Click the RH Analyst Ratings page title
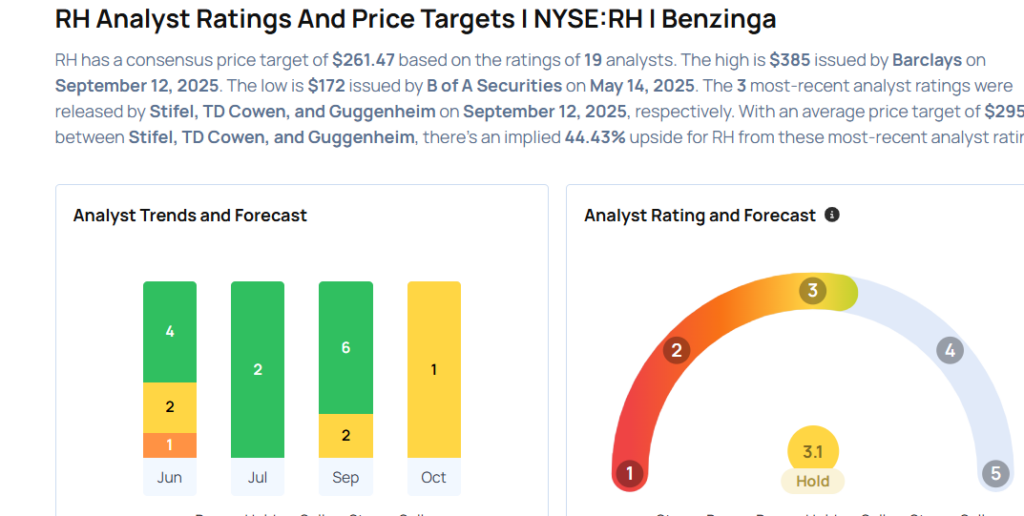This screenshot has height=516, width=1024. tap(415, 19)
